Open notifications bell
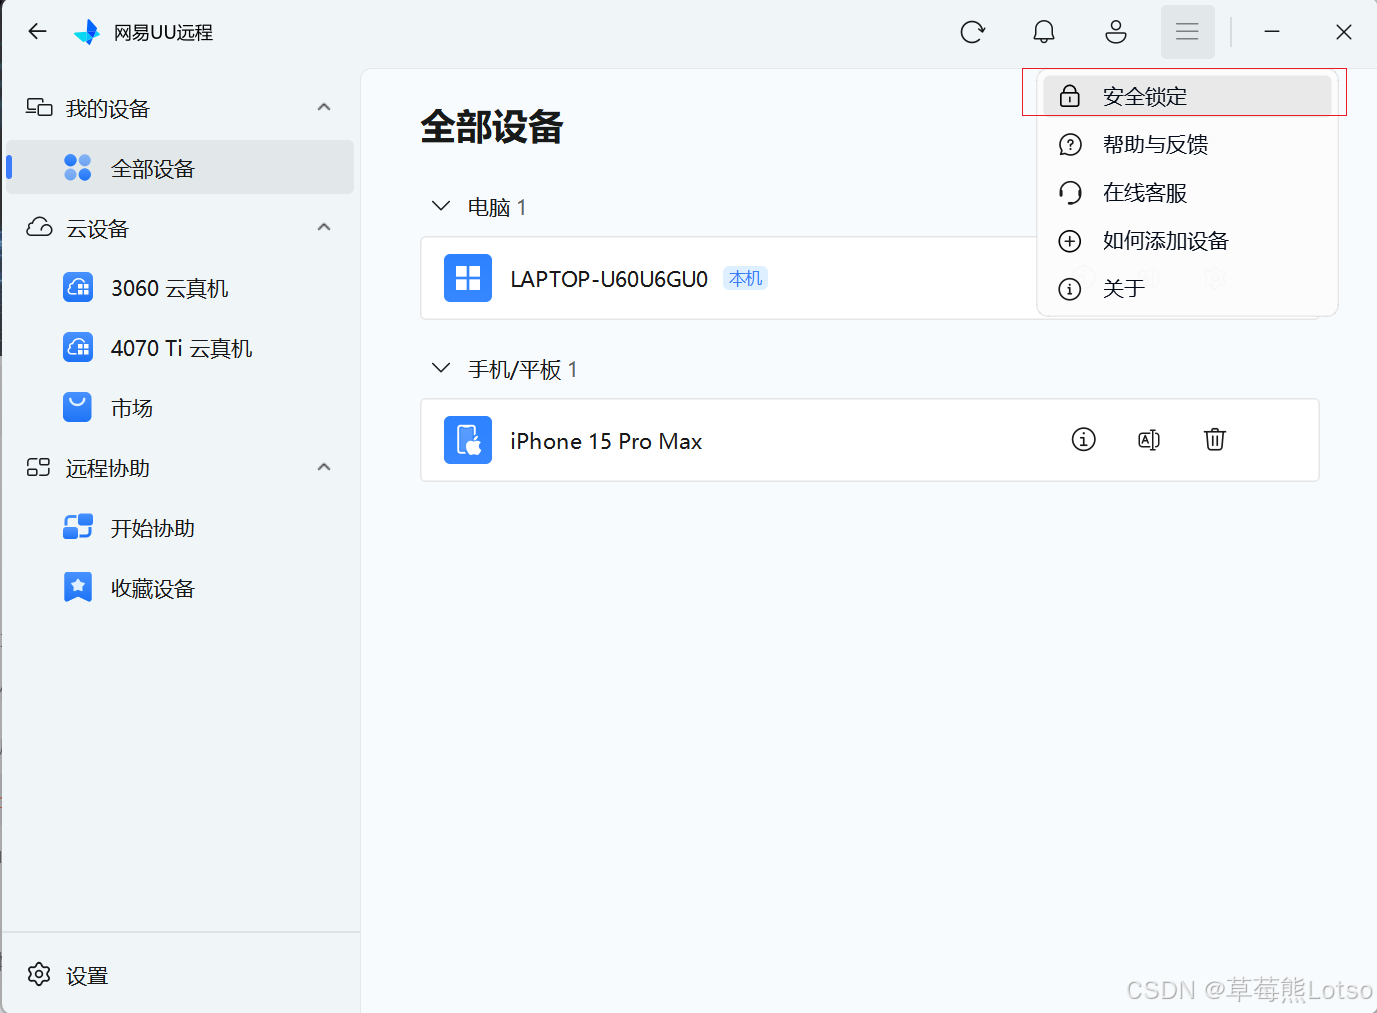The image size is (1377, 1013). [x=1044, y=32]
